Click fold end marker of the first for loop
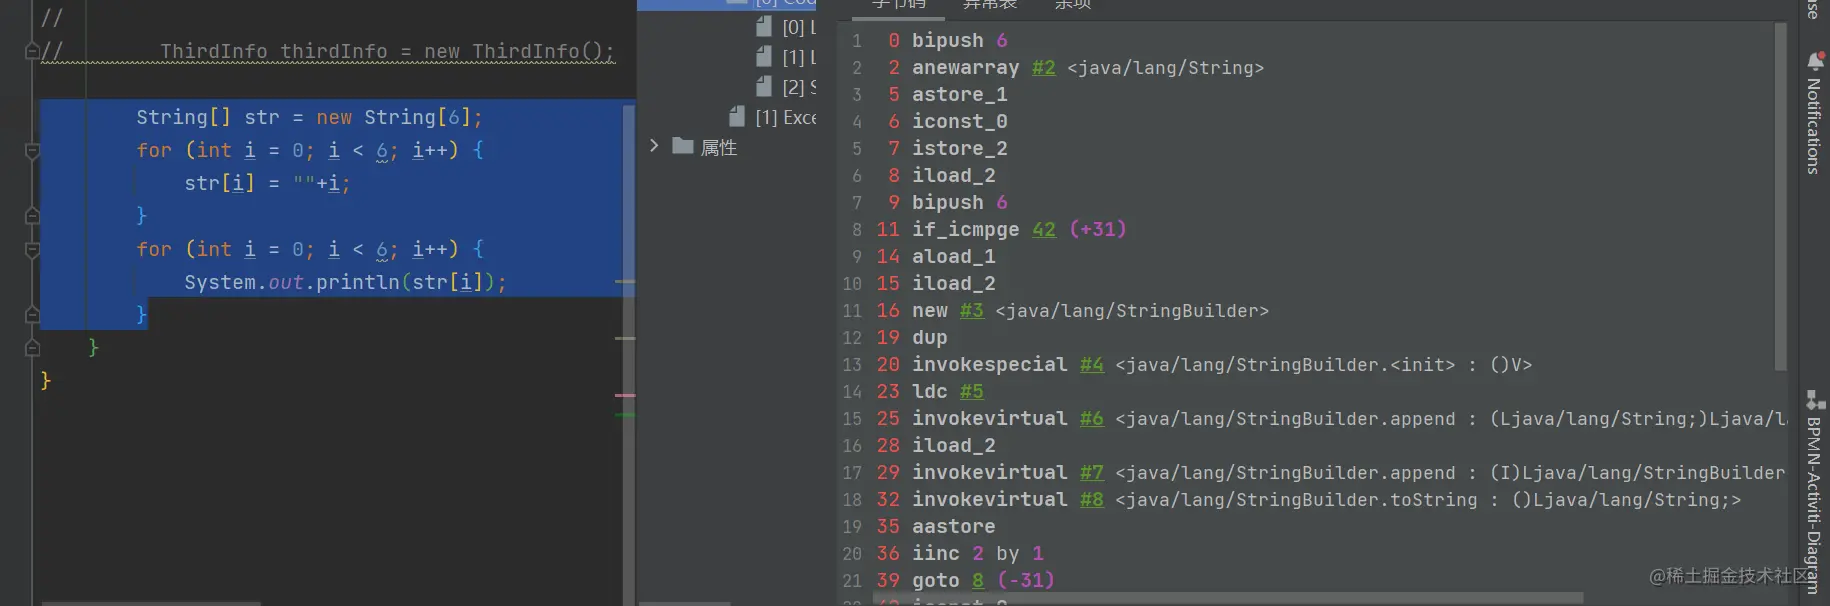This screenshot has width=1830, height=606. [32, 215]
